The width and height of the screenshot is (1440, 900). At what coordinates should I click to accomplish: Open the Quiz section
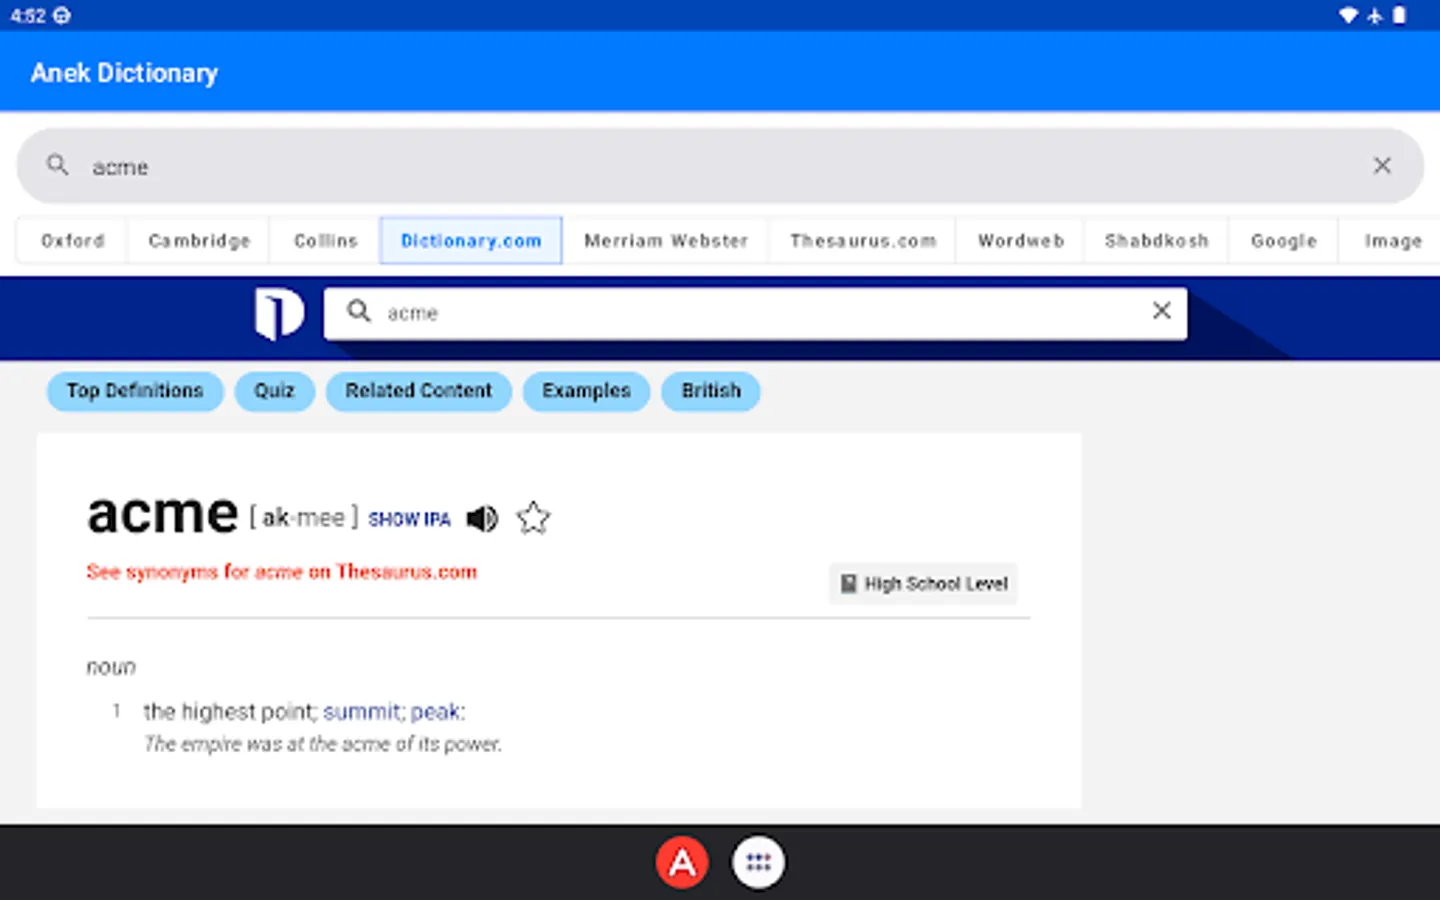(274, 391)
